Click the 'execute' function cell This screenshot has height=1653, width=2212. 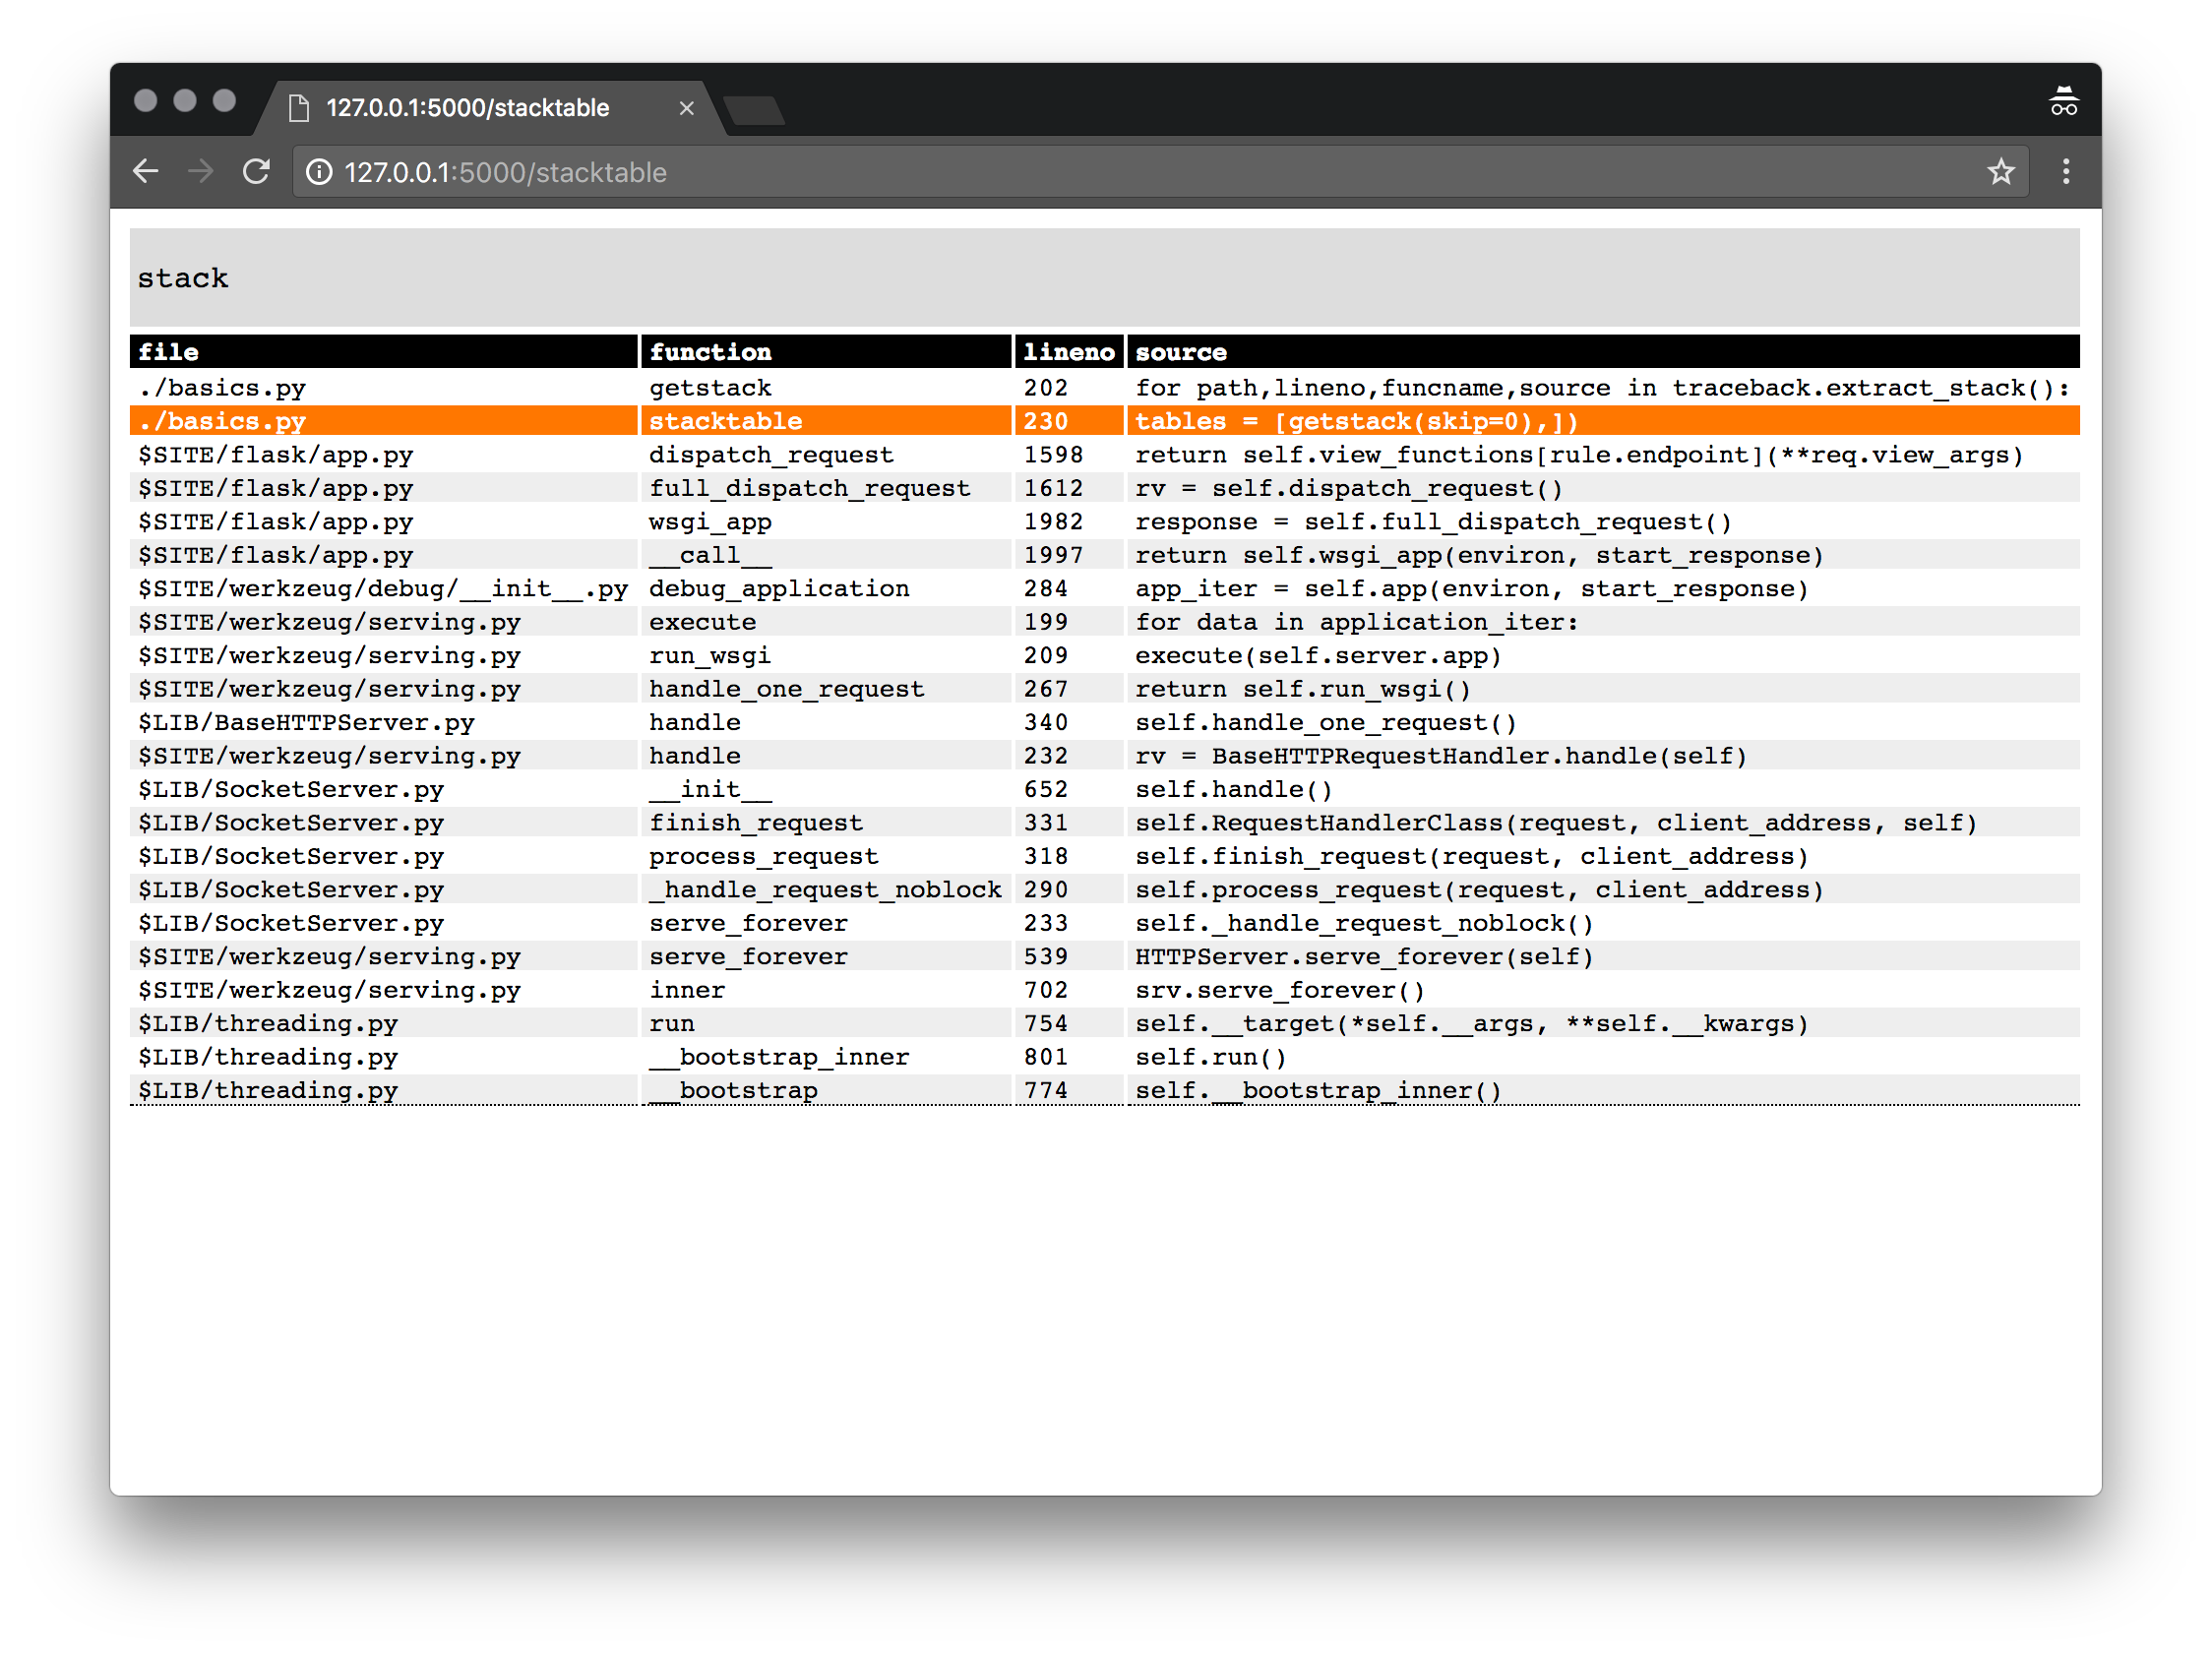[826, 622]
